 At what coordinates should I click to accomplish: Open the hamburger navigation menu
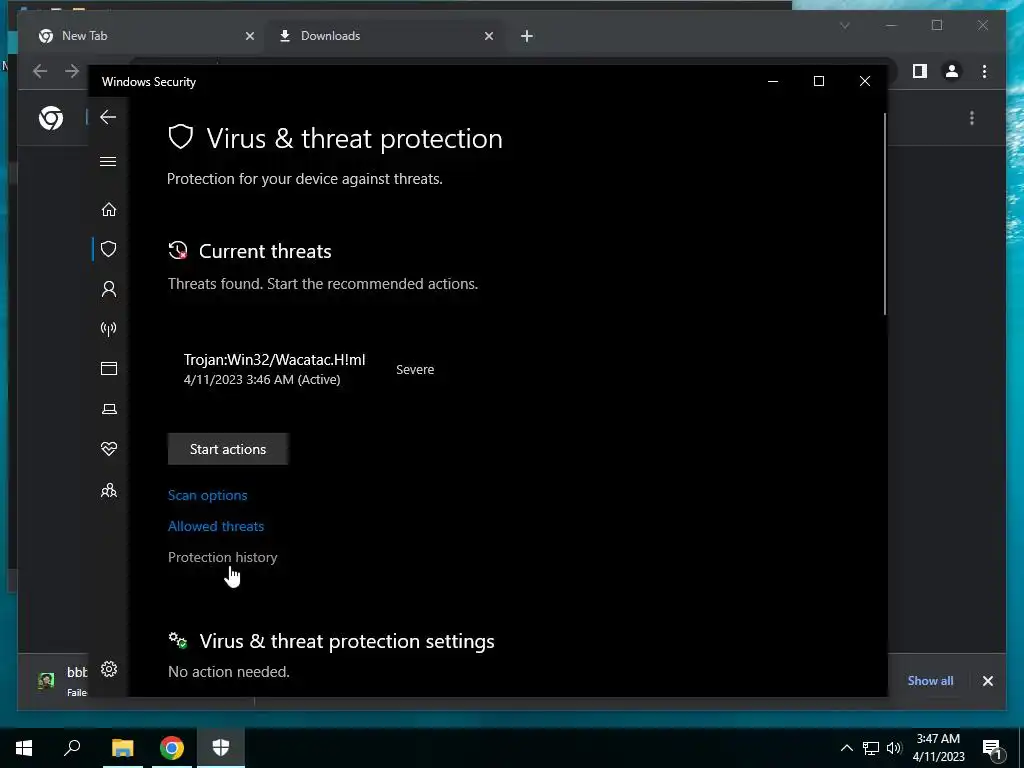tap(108, 161)
